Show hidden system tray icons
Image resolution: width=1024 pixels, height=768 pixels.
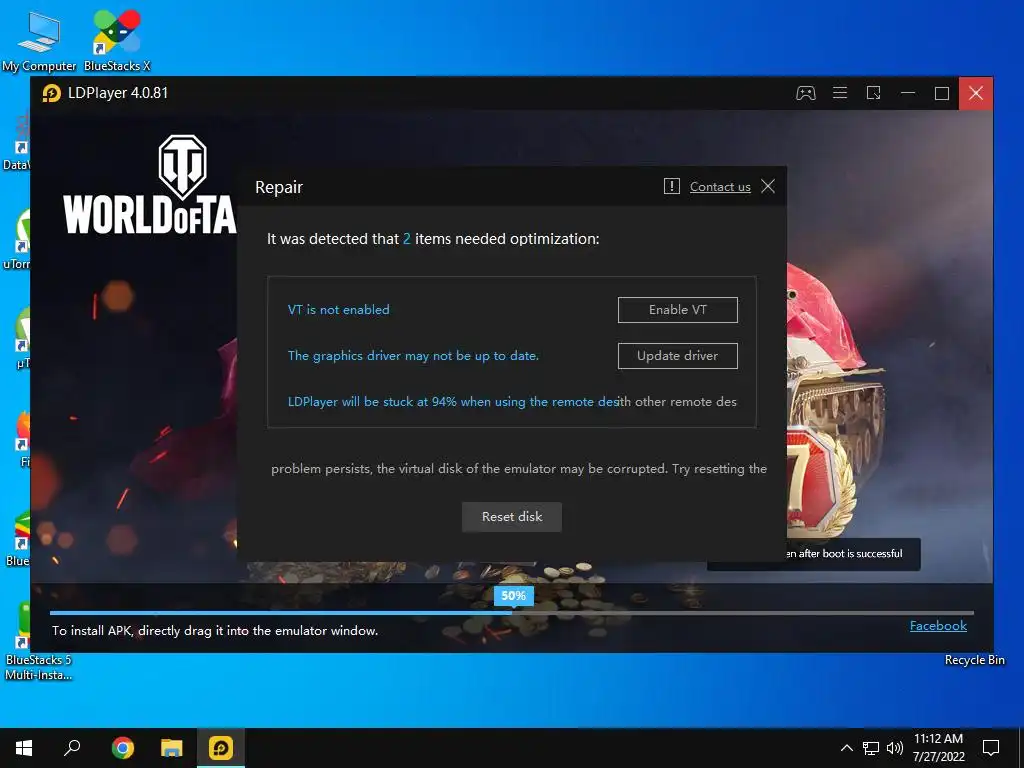(x=846, y=748)
